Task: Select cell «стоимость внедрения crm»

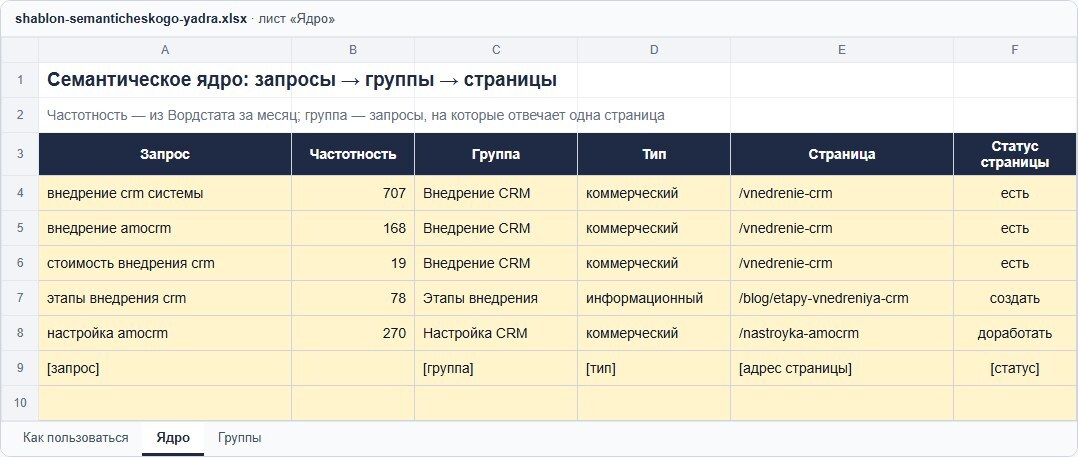Action: 165,263
